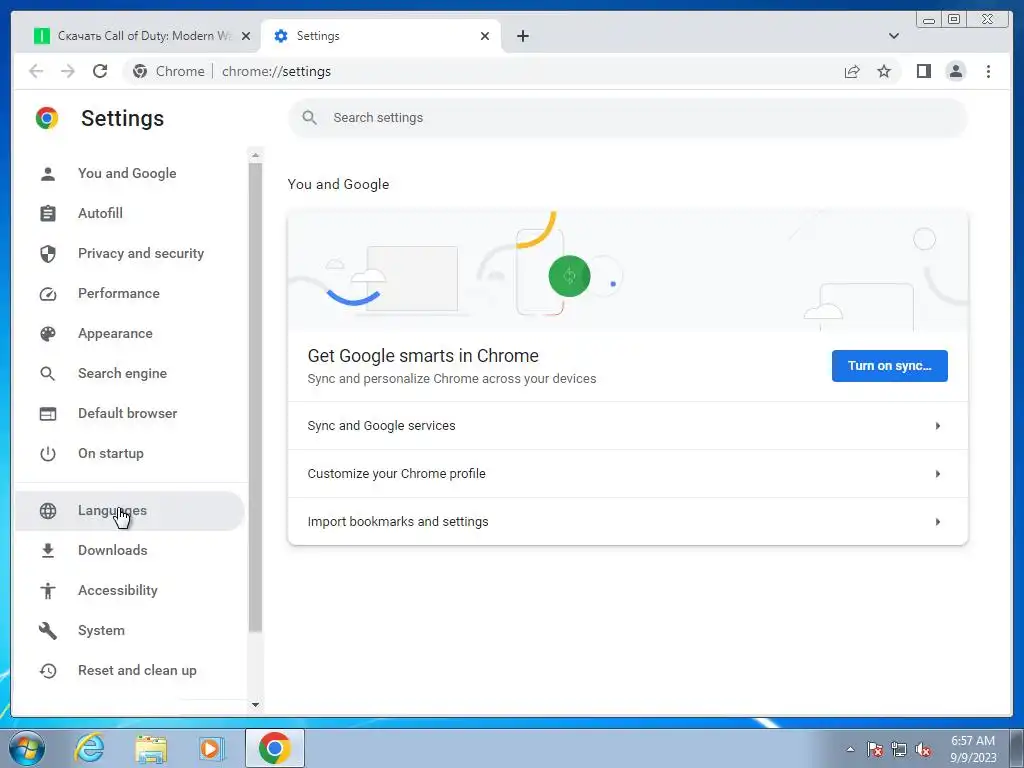Click the taskbar clock showing 6:57 AM
The image size is (1024, 768).
972,749
